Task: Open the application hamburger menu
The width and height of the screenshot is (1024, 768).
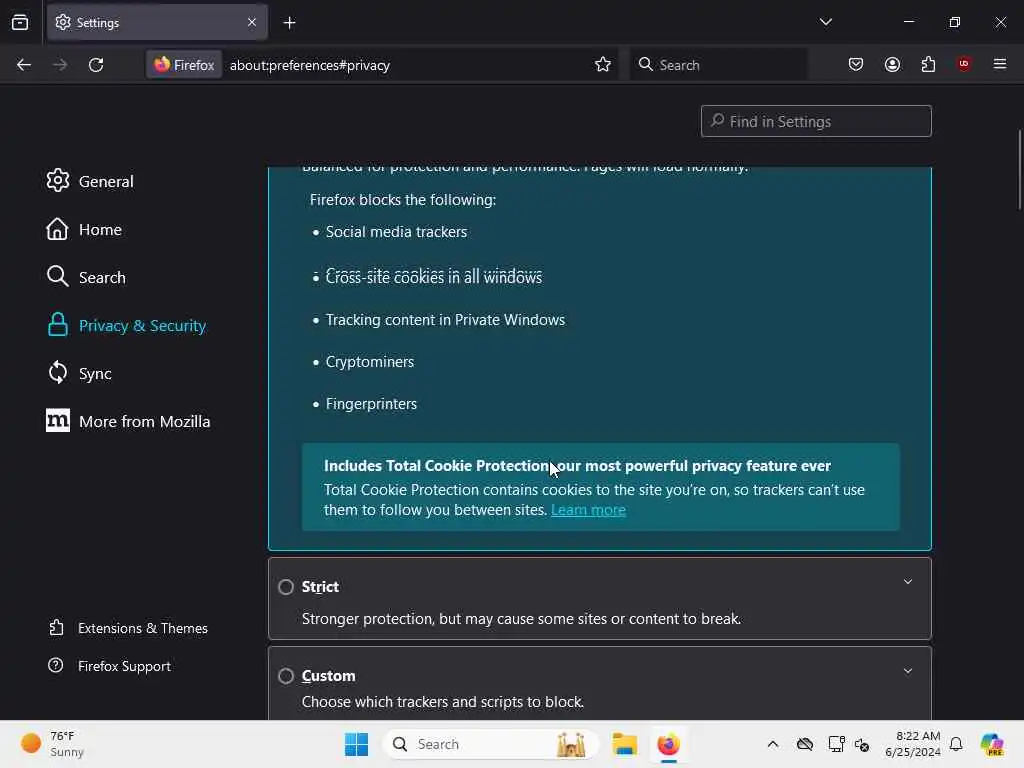Action: click(999, 64)
